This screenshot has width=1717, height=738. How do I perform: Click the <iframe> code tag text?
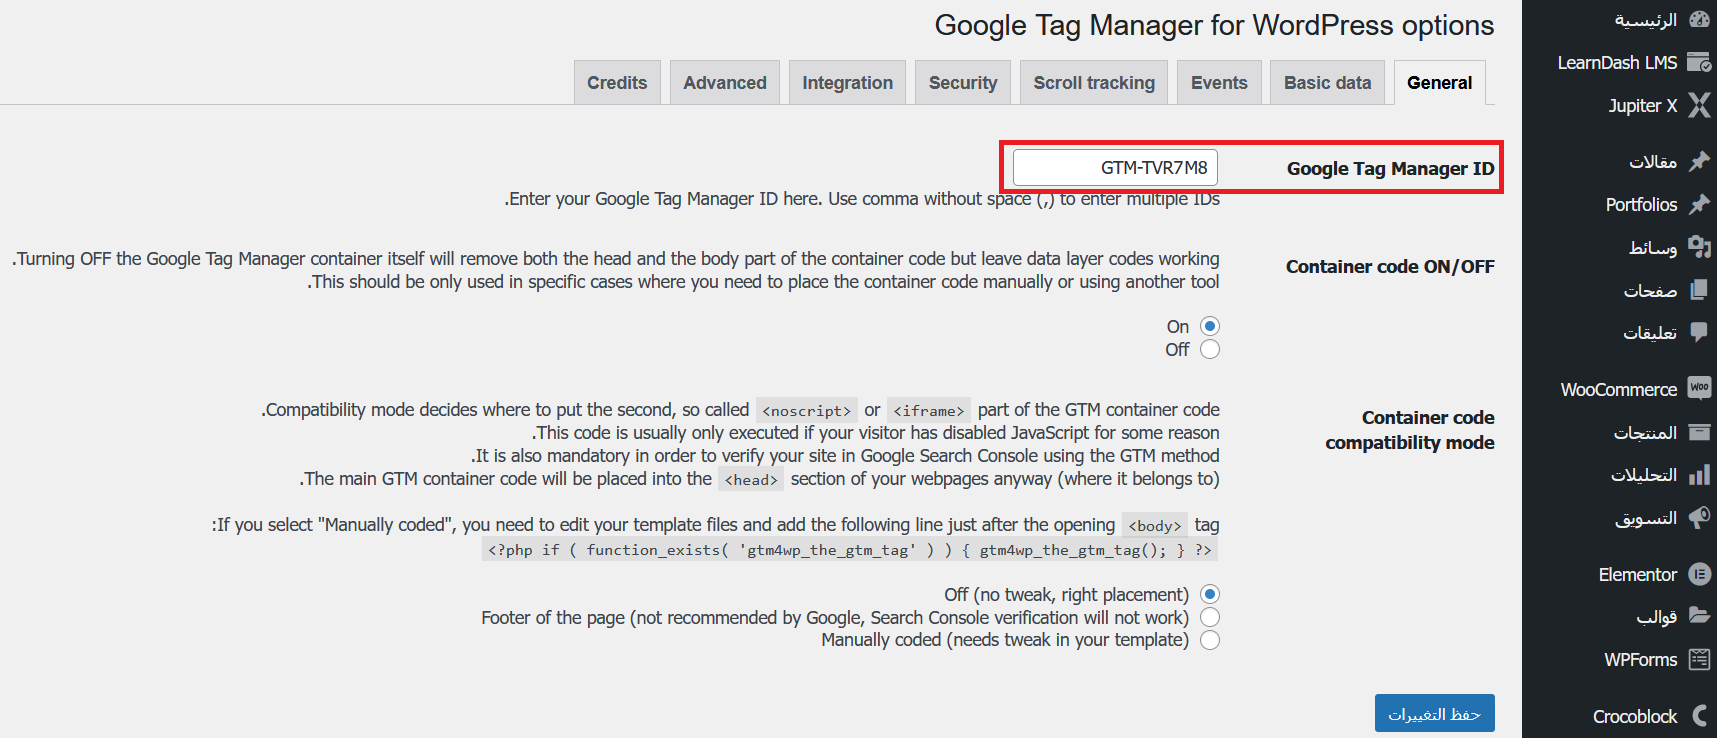click(x=929, y=410)
